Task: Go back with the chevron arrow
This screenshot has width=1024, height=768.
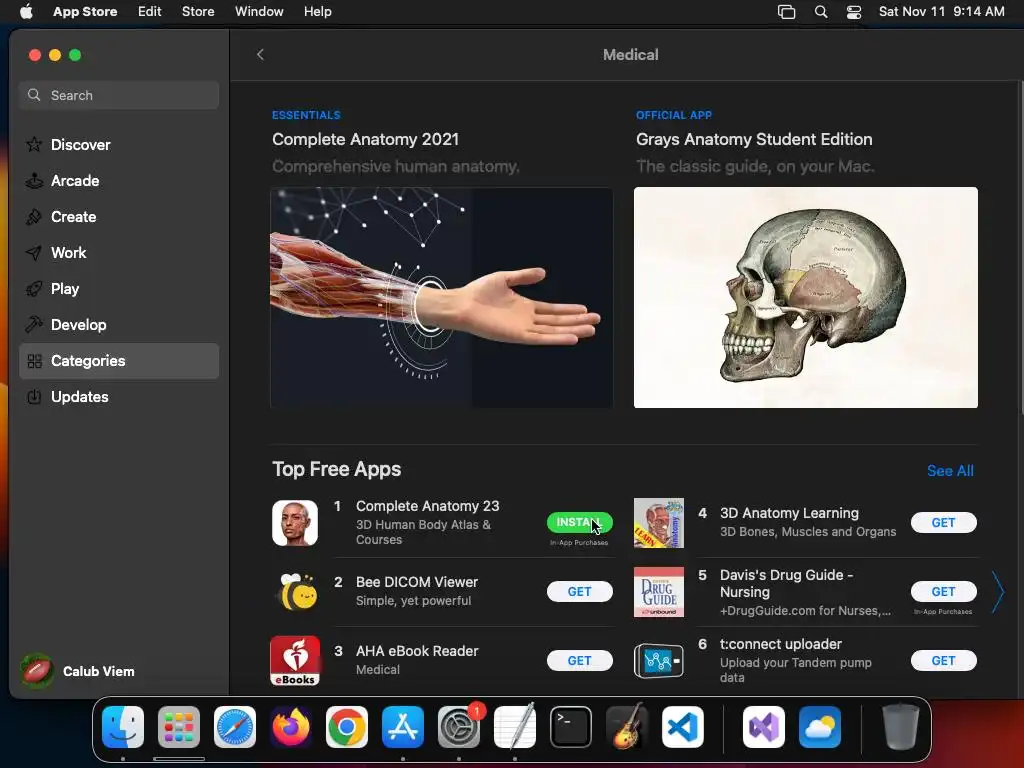Action: [x=261, y=54]
